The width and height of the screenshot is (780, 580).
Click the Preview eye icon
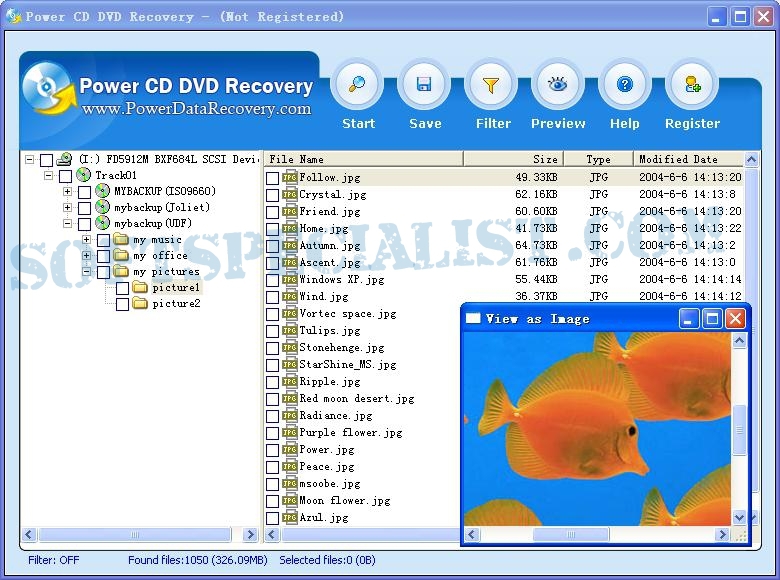point(558,86)
